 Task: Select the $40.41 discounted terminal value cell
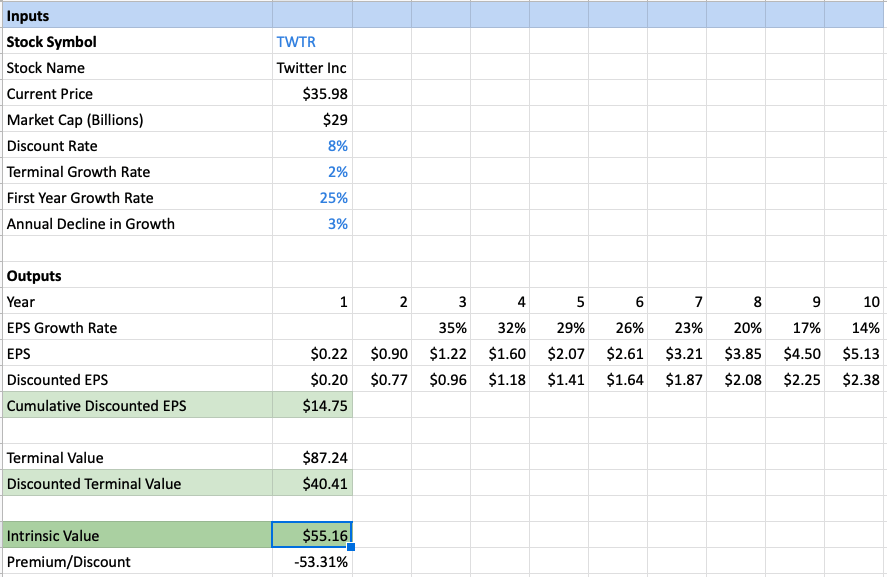coord(312,484)
